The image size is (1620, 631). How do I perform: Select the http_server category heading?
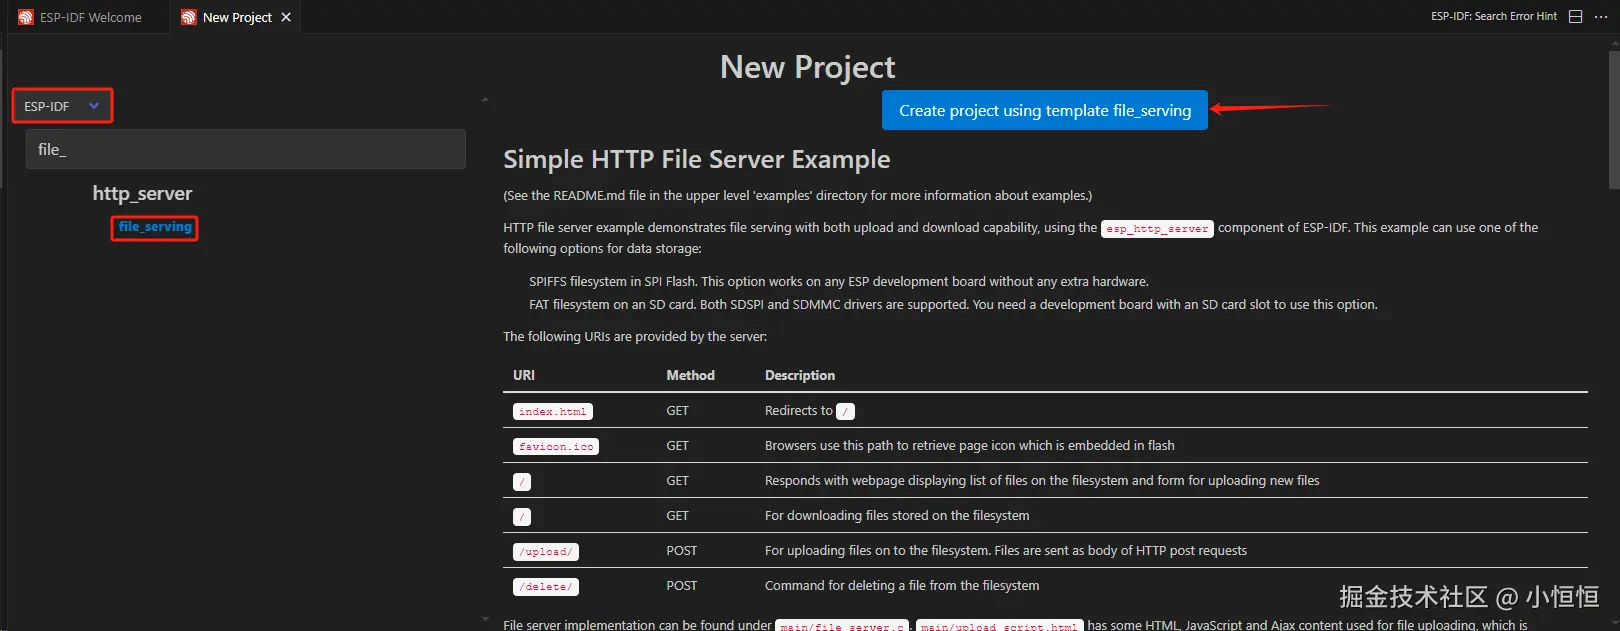pyautogui.click(x=142, y=193)
